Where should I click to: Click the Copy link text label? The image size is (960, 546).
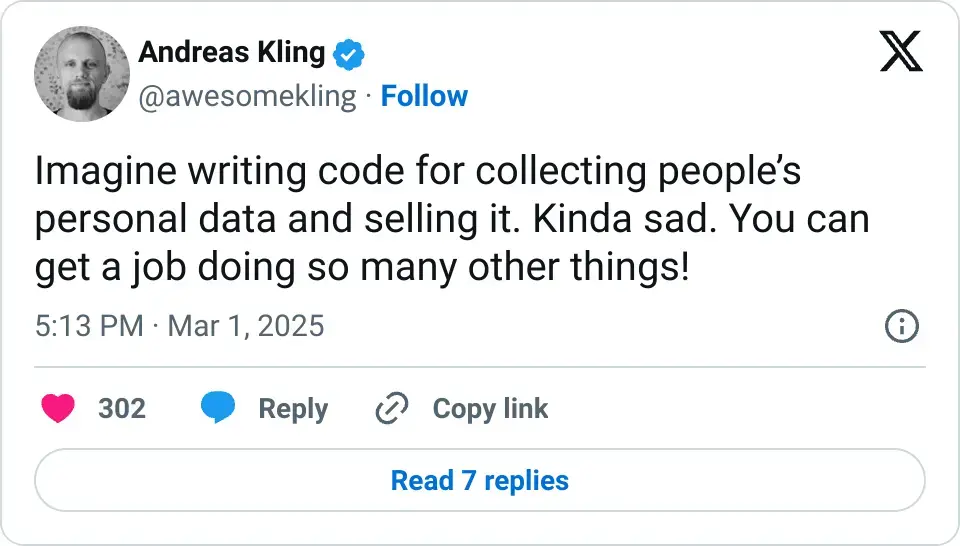click(490, 408)
